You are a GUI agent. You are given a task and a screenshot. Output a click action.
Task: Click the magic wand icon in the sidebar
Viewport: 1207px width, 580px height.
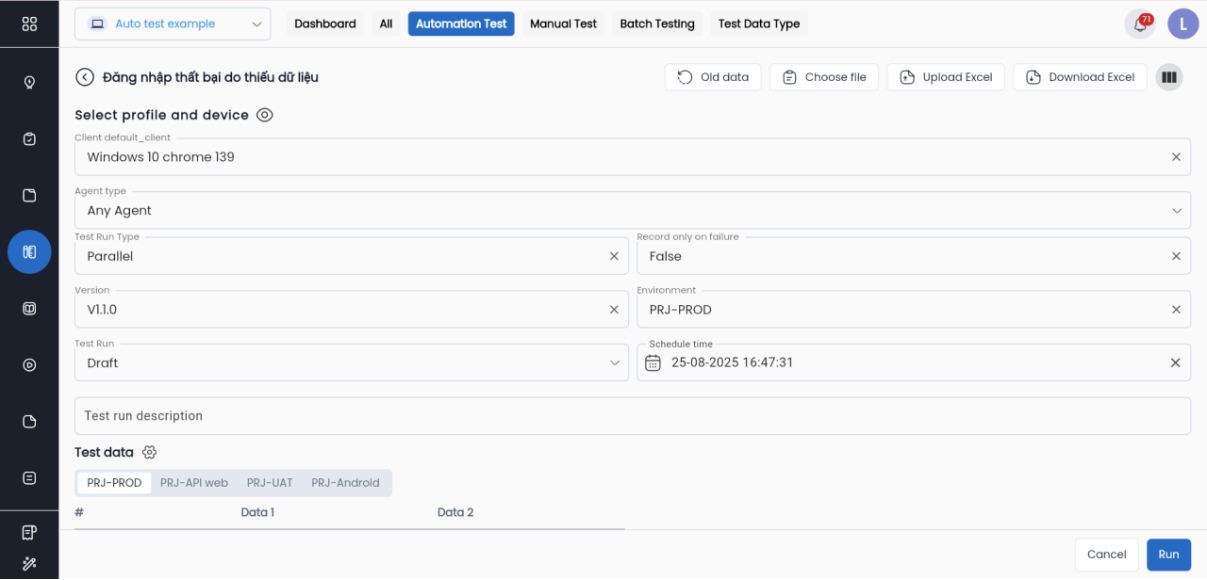(x=29, y=563)
